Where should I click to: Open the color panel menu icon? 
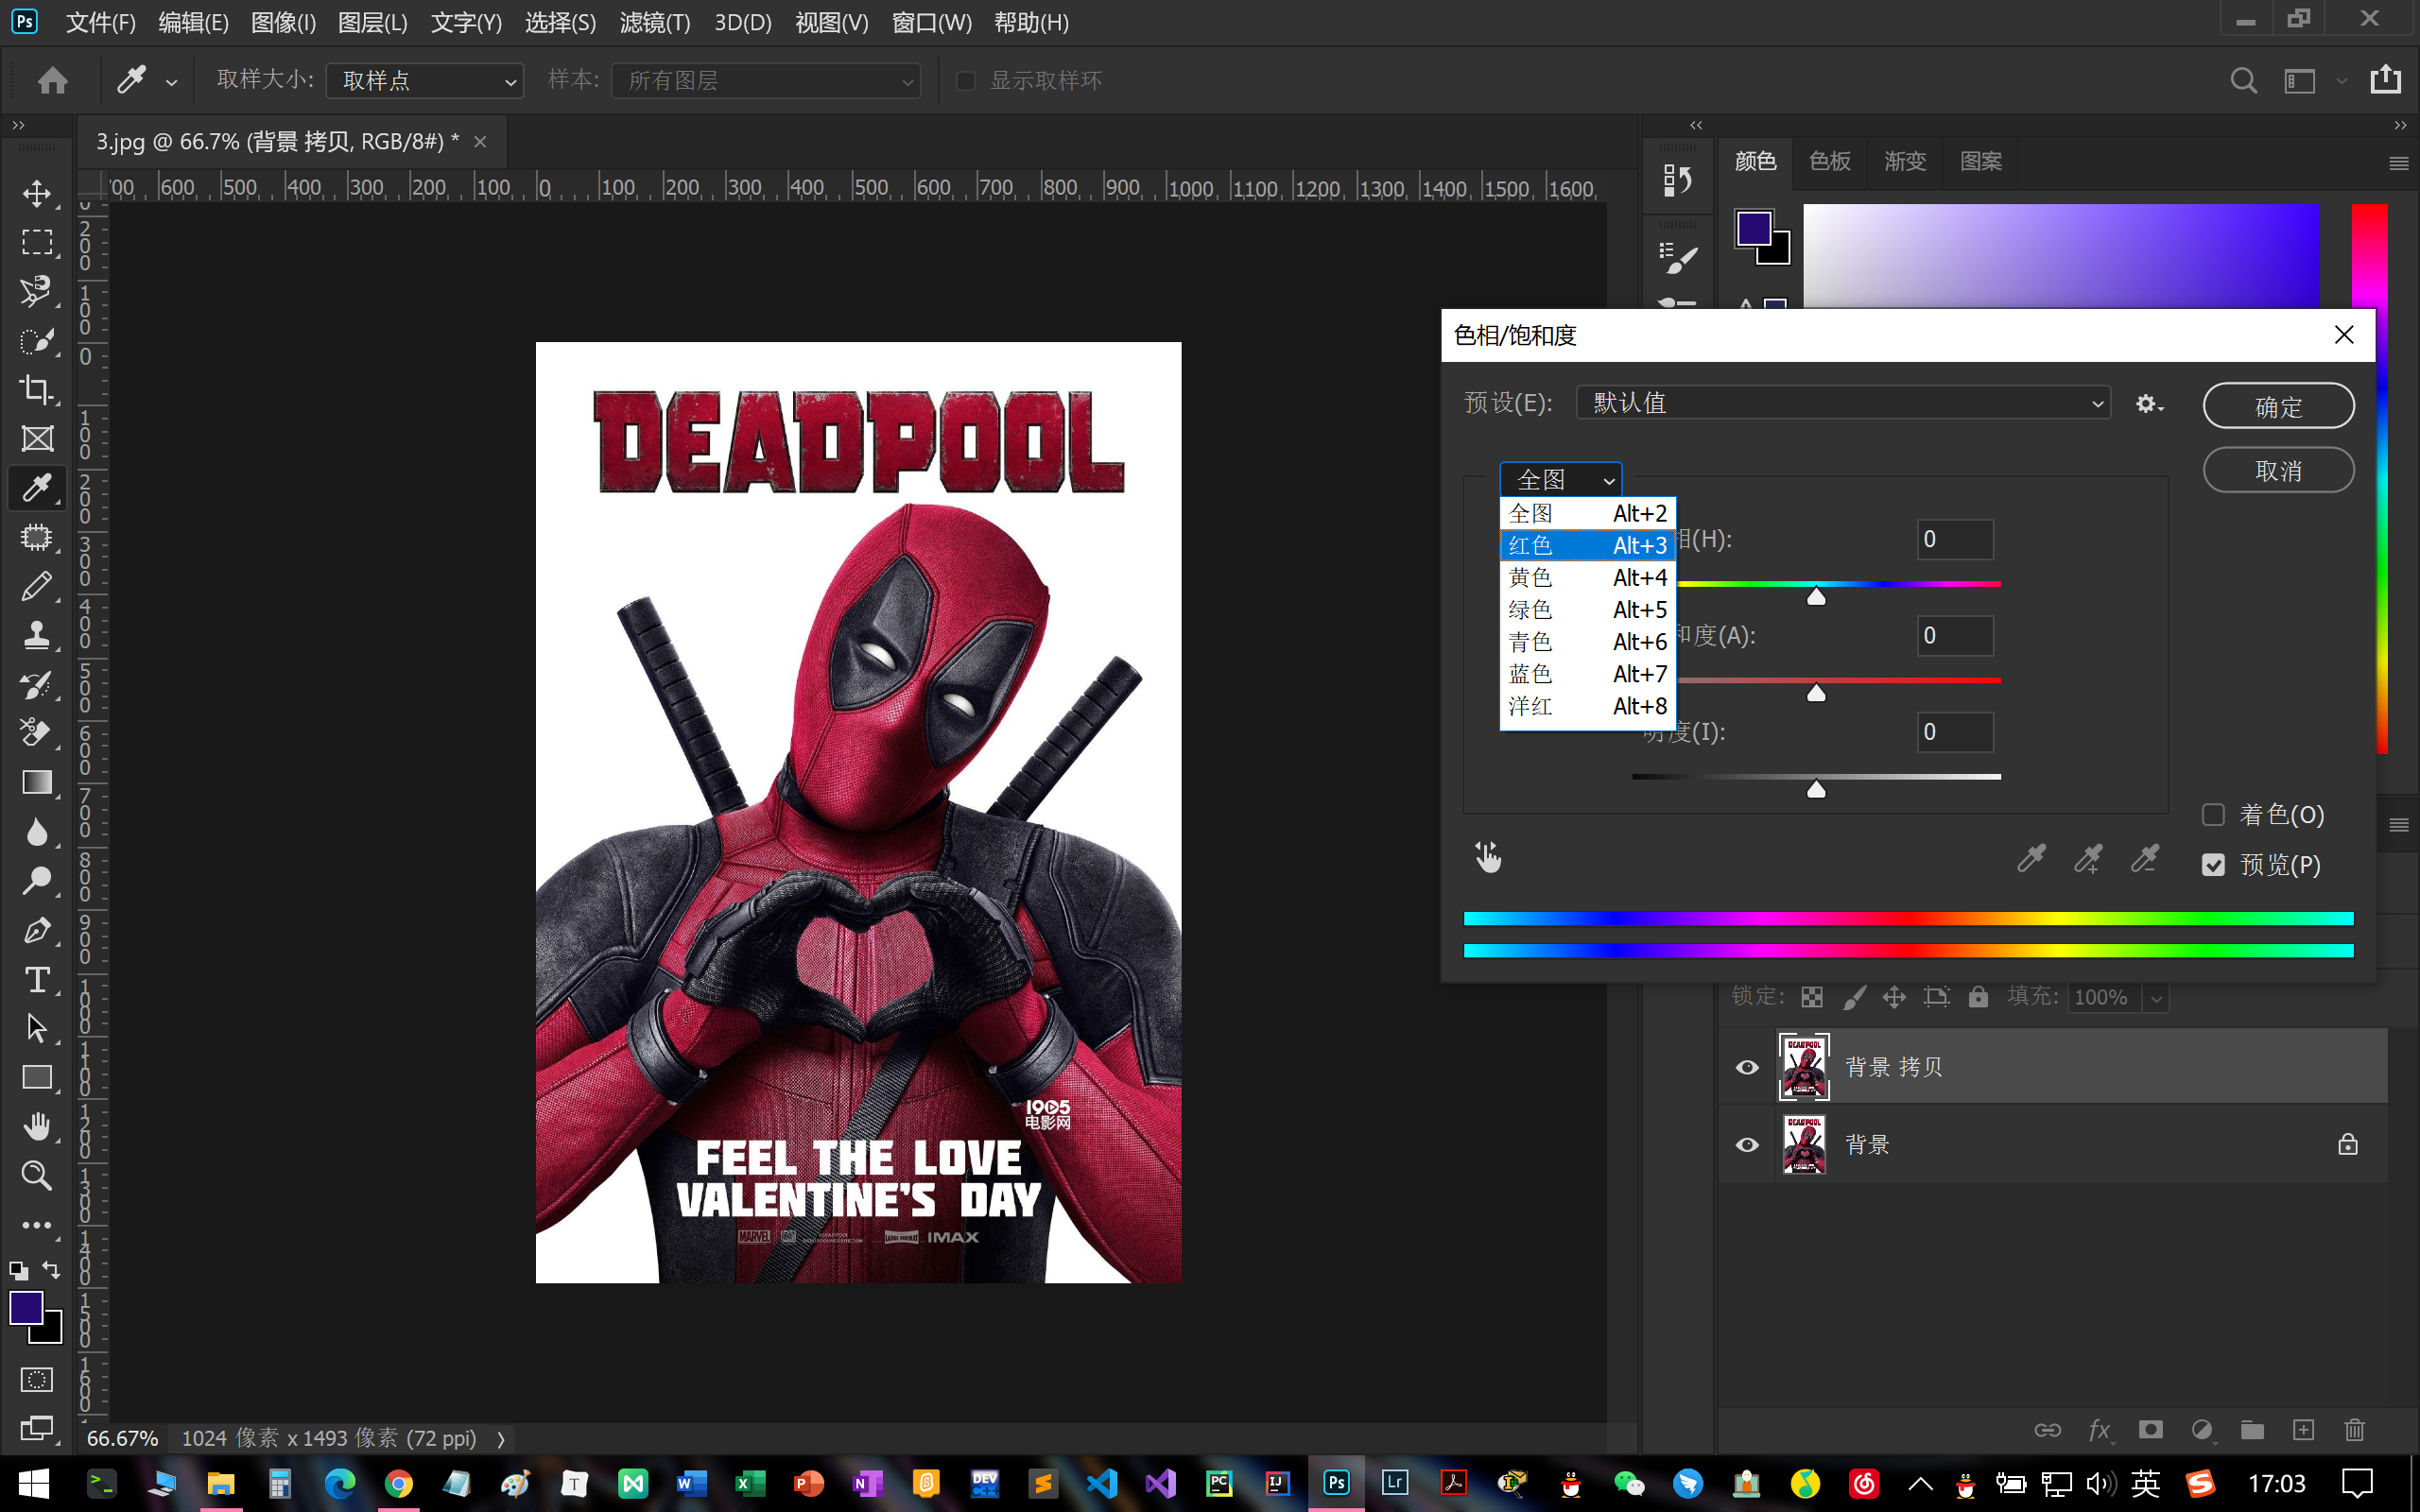(x=2398, y=163)
